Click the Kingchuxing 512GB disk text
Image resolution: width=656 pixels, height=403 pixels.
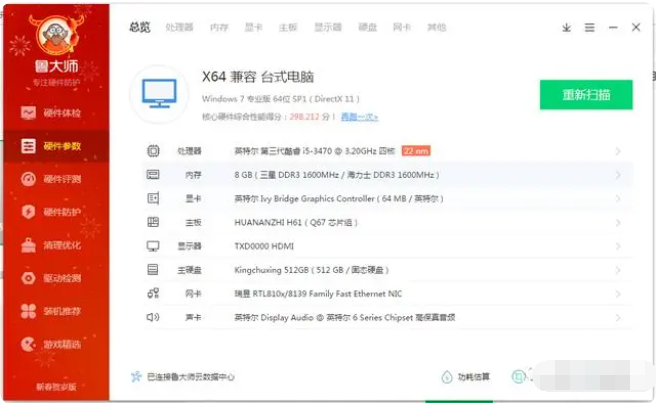coord(311,270)
